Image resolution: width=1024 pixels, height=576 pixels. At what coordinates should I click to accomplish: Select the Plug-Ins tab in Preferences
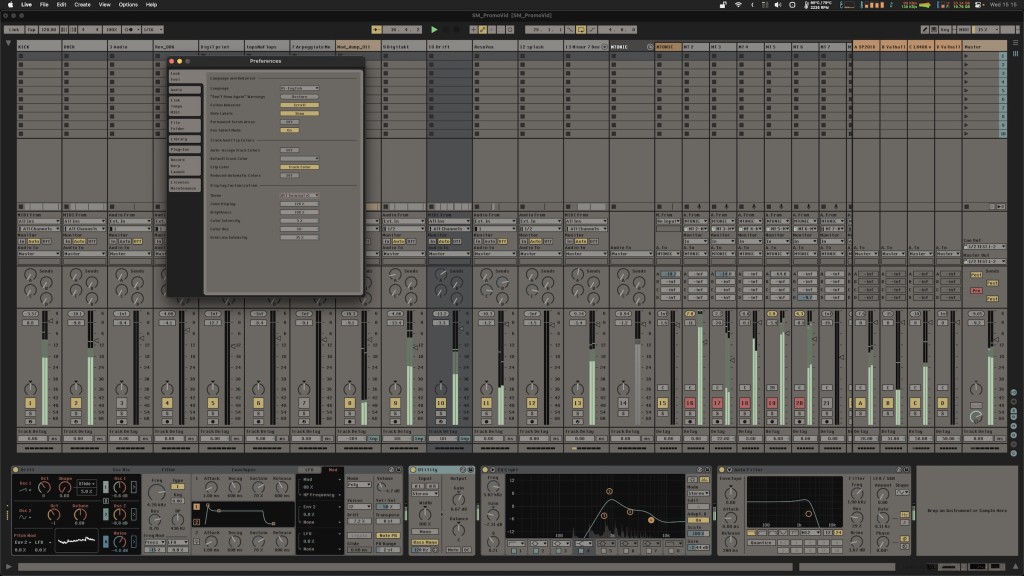click(179, 149)
